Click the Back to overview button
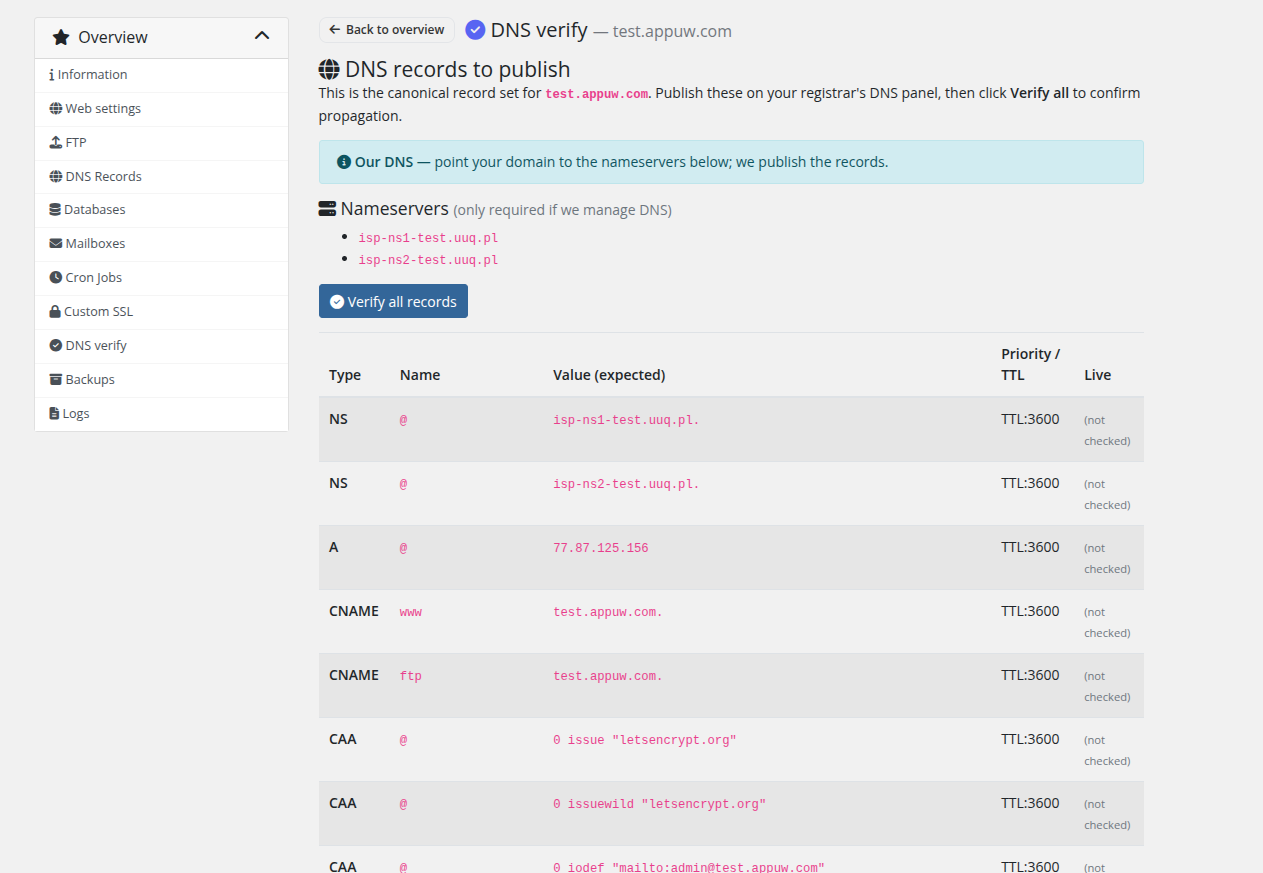Image resolution: width=1263 pixels, height=873 pixels. click(x=387, y=30)
